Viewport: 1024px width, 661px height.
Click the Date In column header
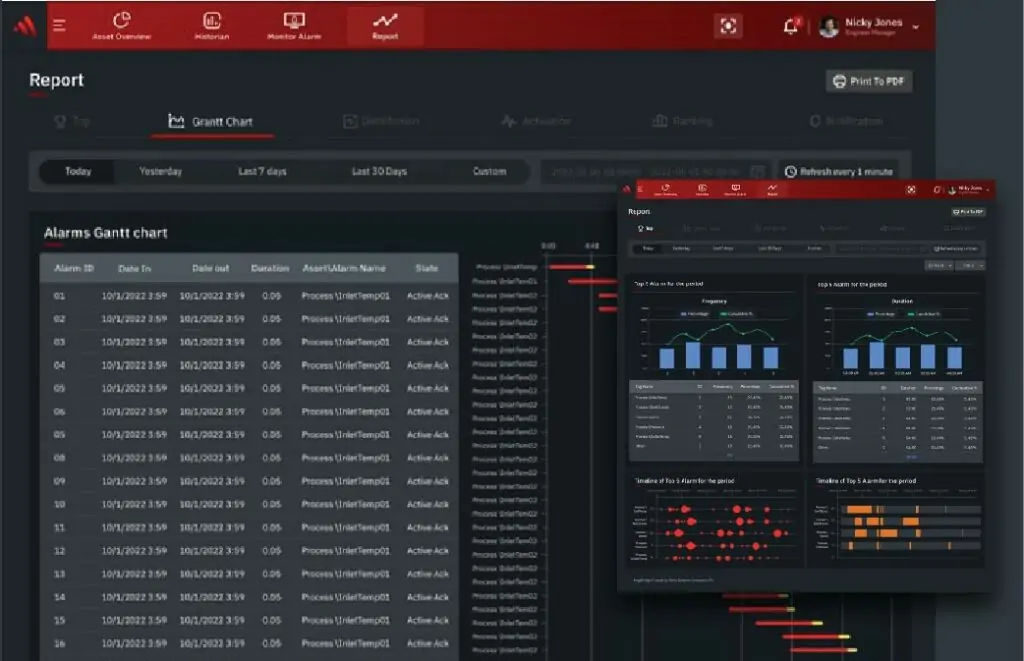click(x=135, y=268)
